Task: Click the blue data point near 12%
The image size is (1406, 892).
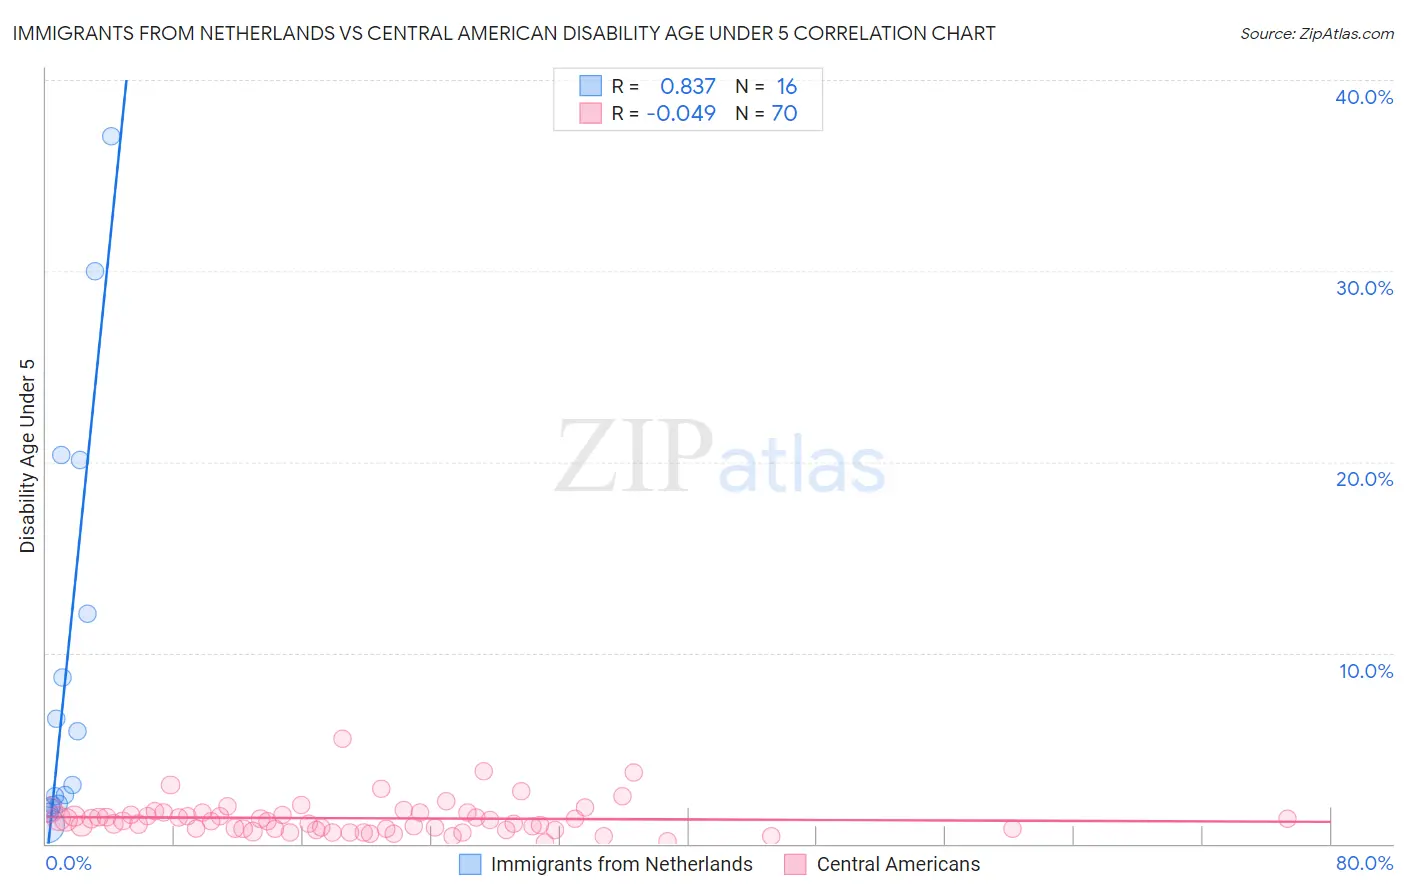Action: (x=87, y=613)
